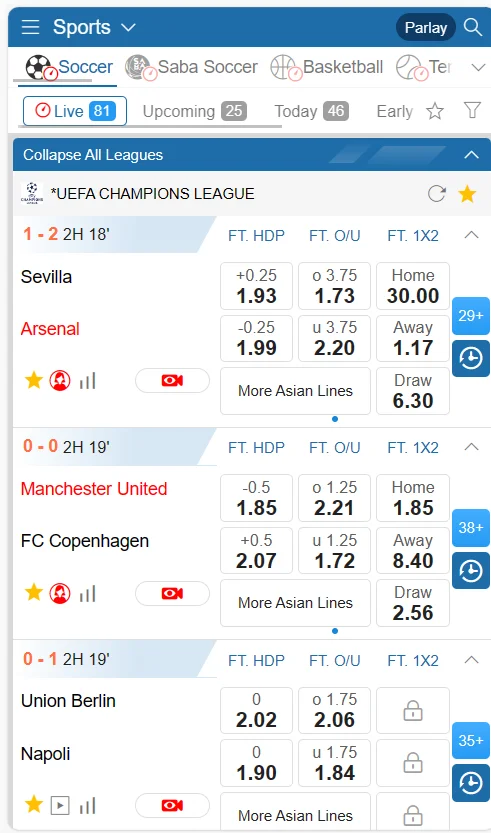Screen dimensions: 491x833
Task: Select the Basketball sport tab
Action: click(x=327, y=67)
